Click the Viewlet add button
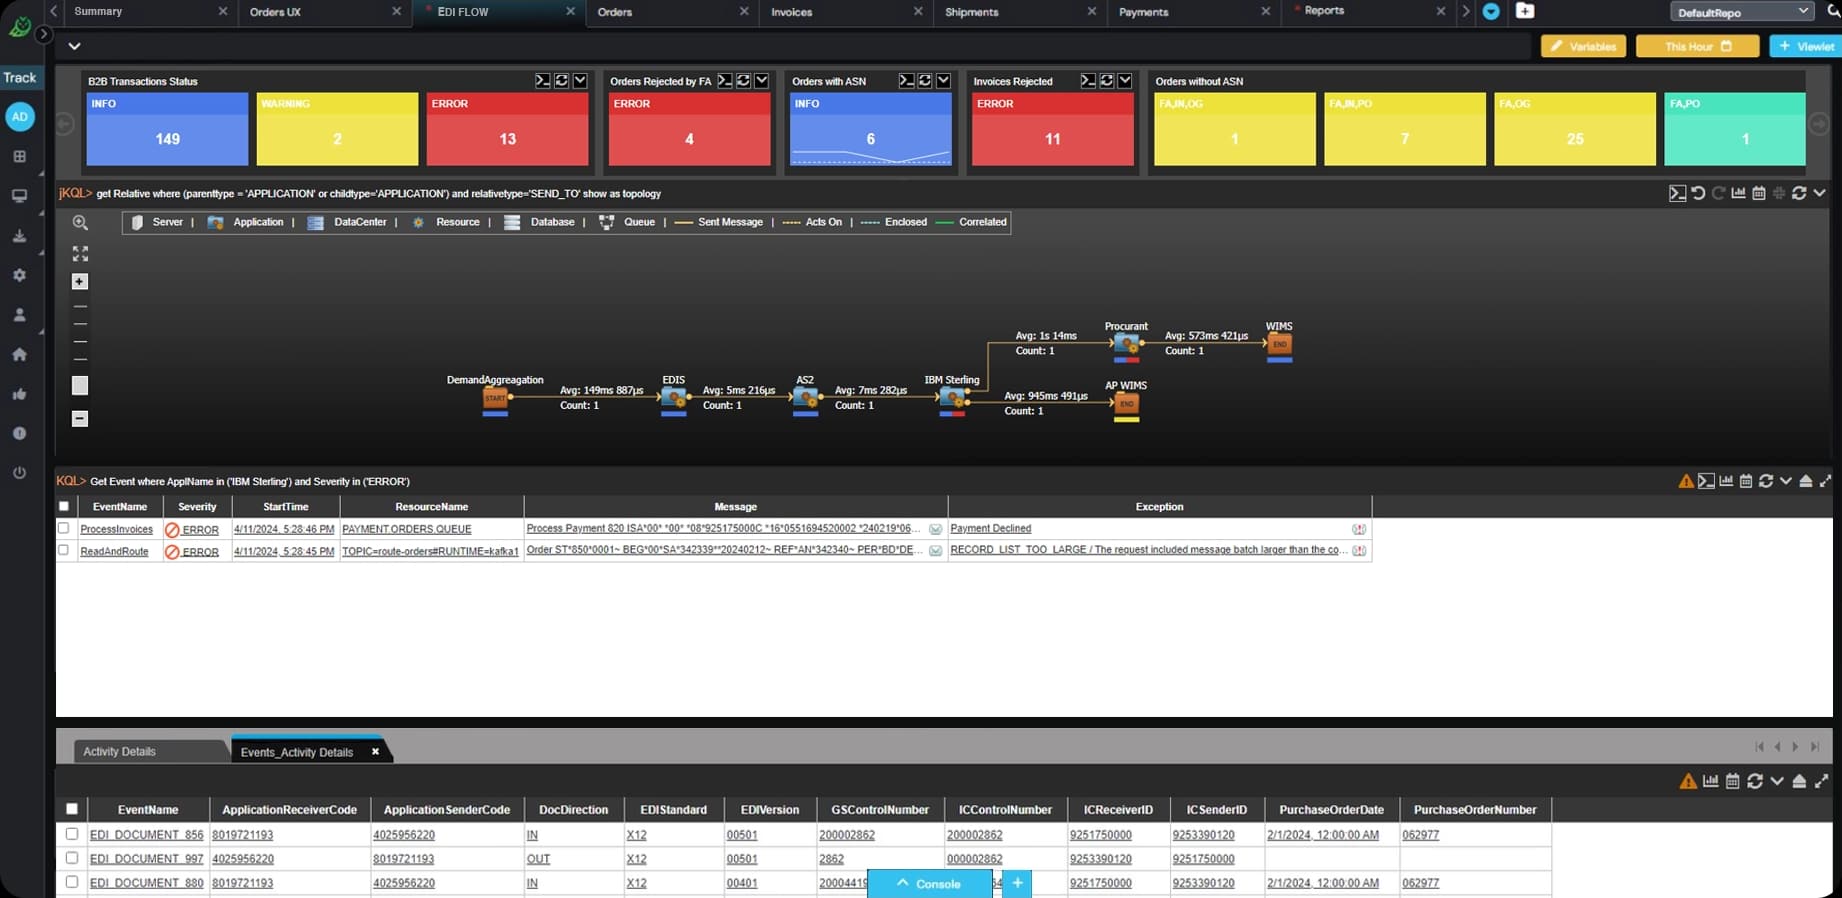 pos(1806,46)
